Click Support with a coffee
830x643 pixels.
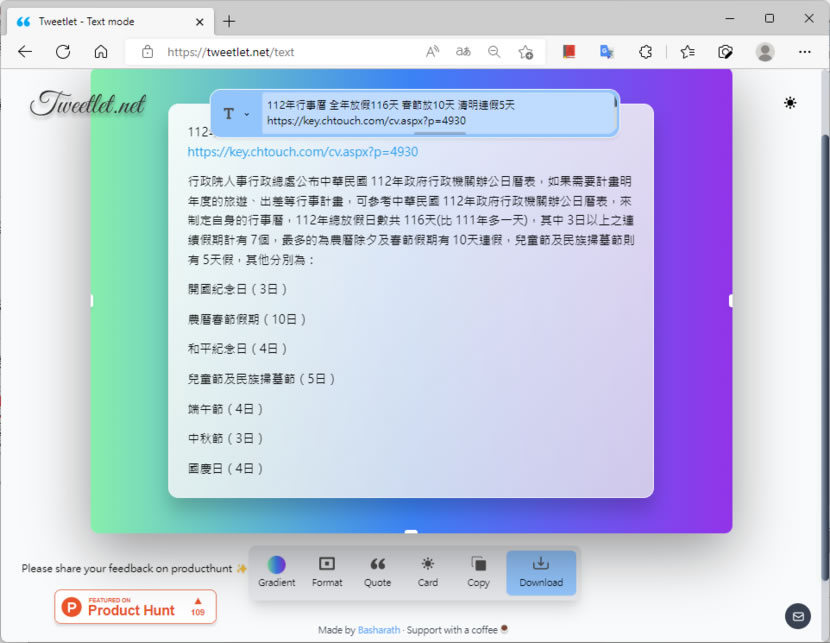(x=457, y=630)
